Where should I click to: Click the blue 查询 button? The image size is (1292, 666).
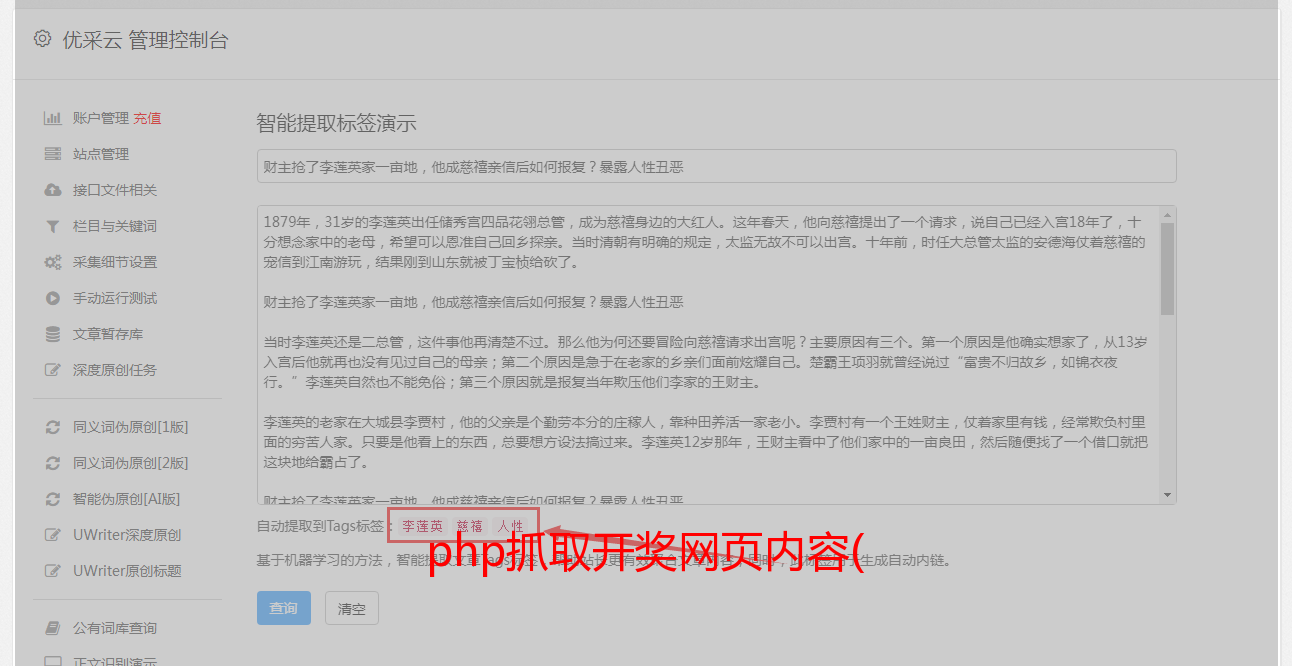click(x=284, y=608)
